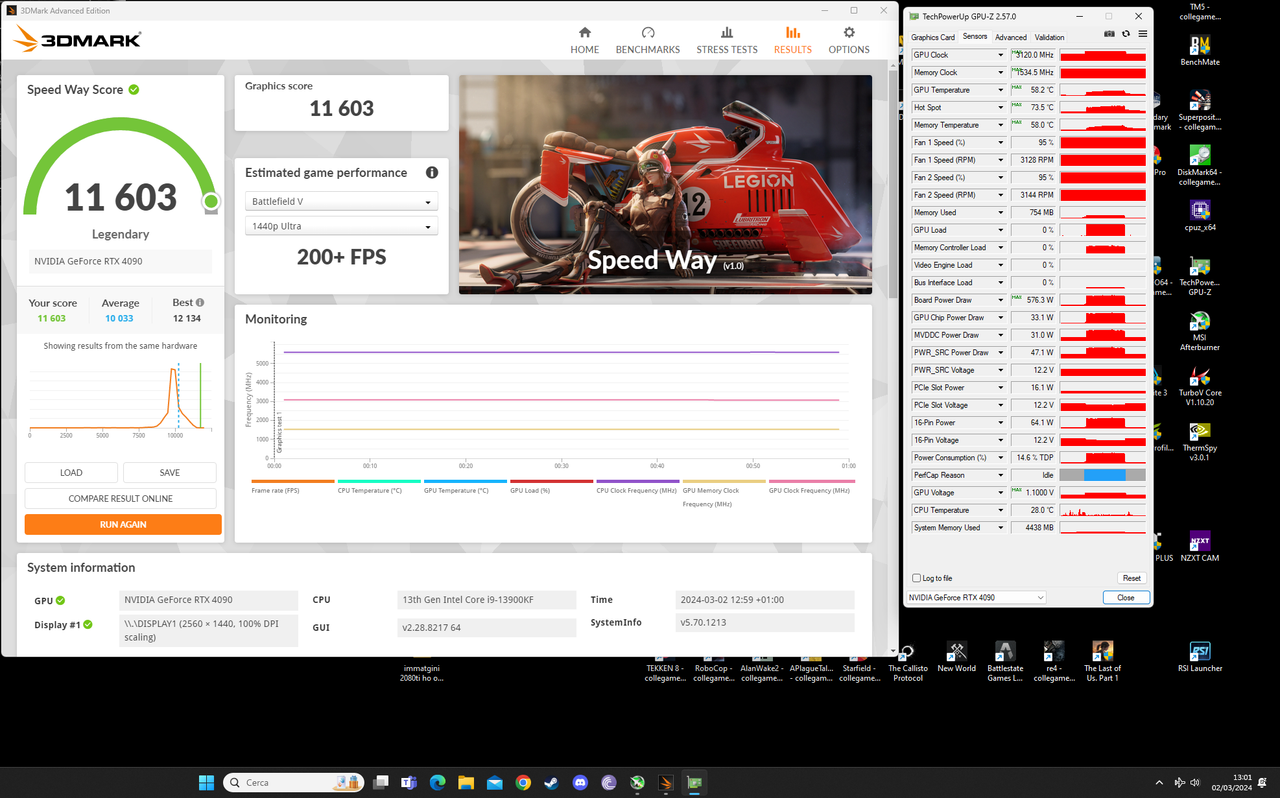This screenshot has height=798, width=1280.
Task: Open Google Chrome from the taskbar
Action: 523,783
